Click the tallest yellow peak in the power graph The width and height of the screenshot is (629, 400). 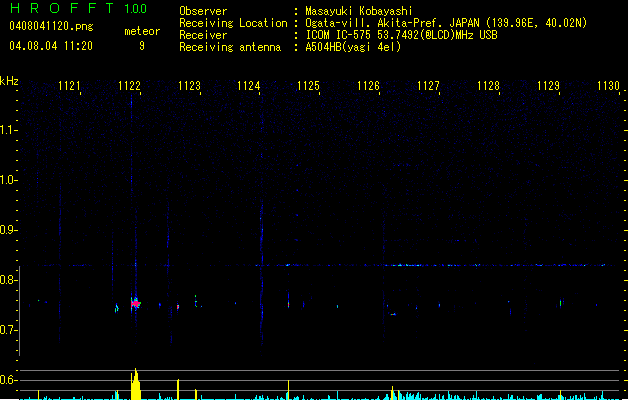(x=136, y=384)
